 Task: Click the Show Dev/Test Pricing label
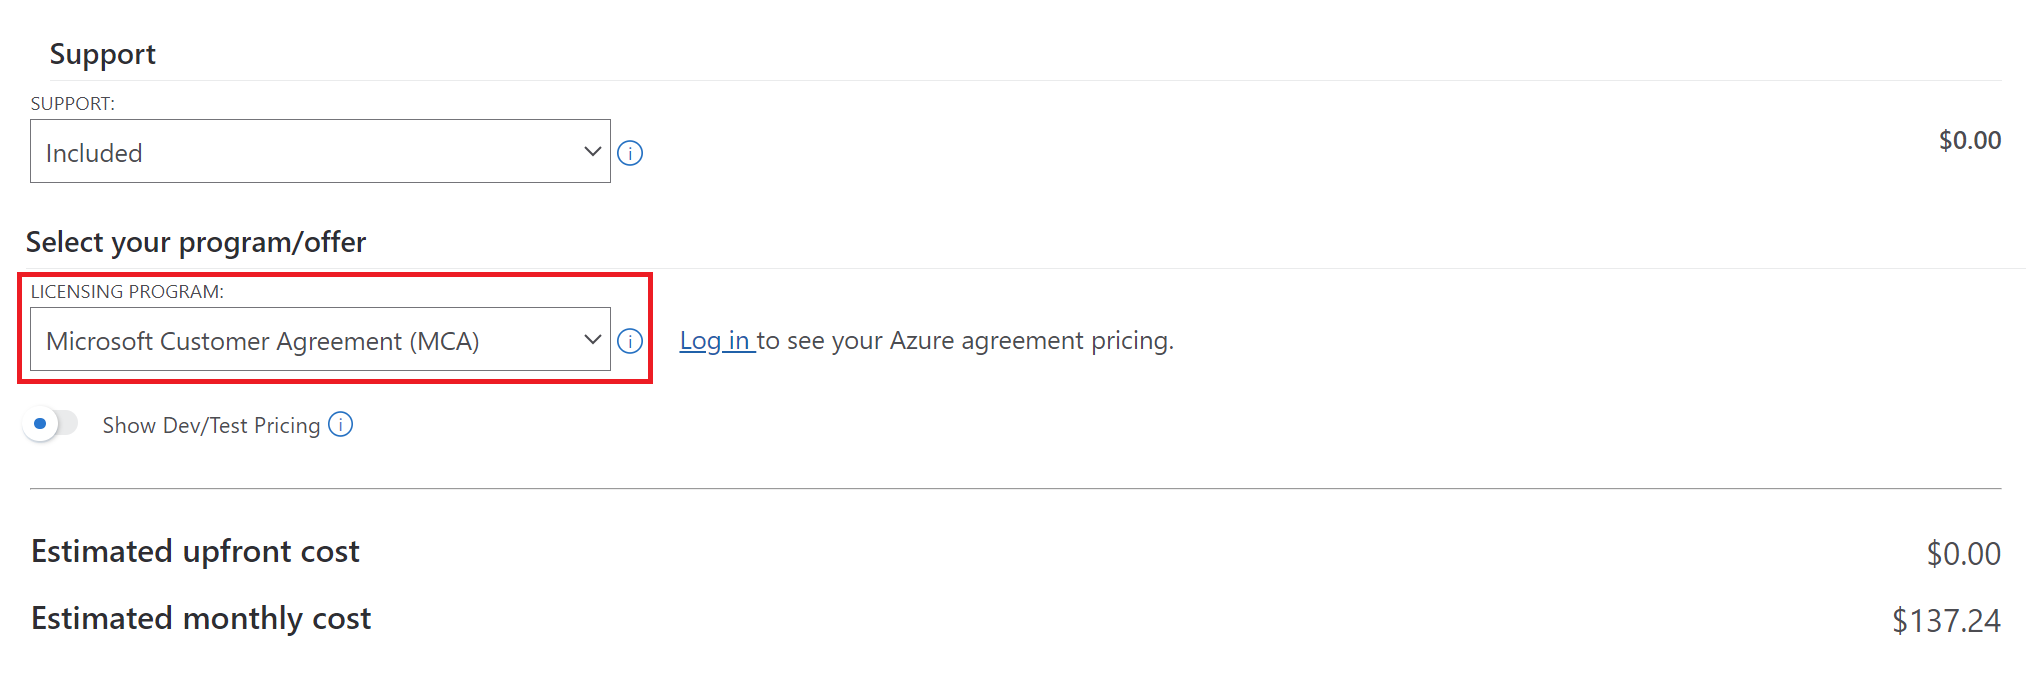[211, 426]
